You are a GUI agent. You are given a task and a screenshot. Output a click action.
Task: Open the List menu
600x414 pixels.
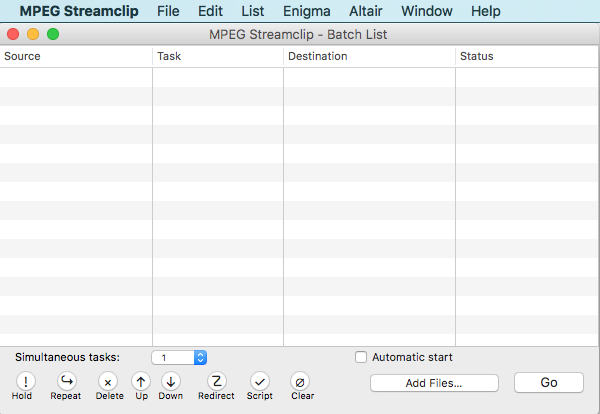253,11
